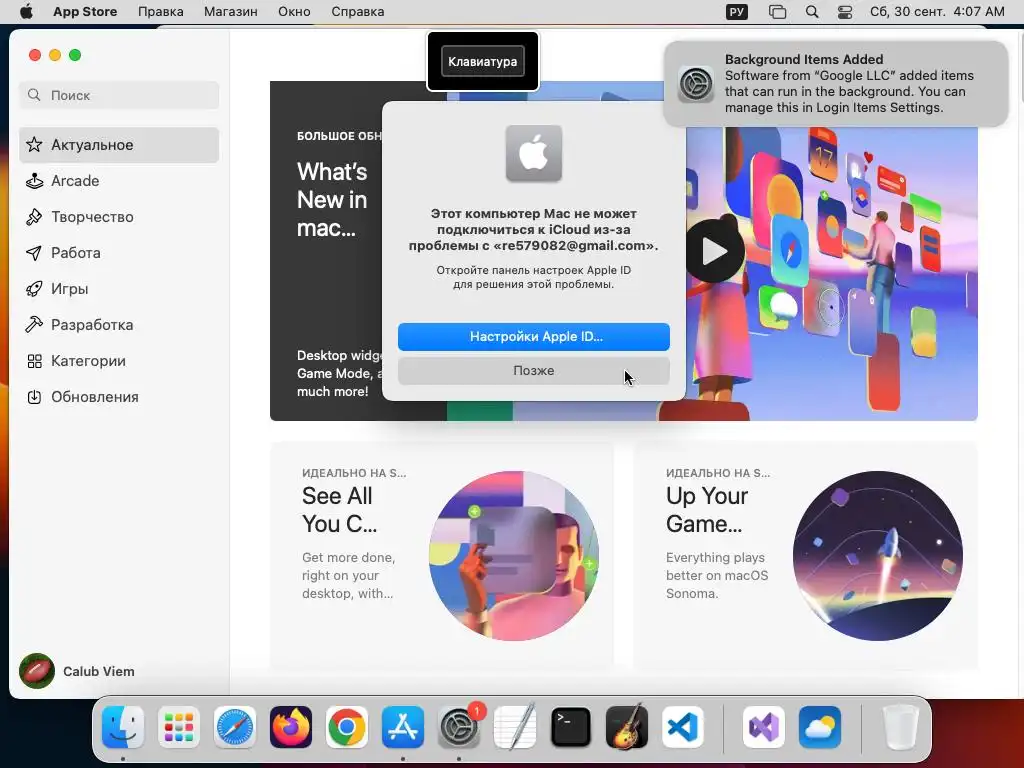This screenshot has width=1024, height=768.
Task: Select Актуальное in the sidebar
Action: pos(119,145)
